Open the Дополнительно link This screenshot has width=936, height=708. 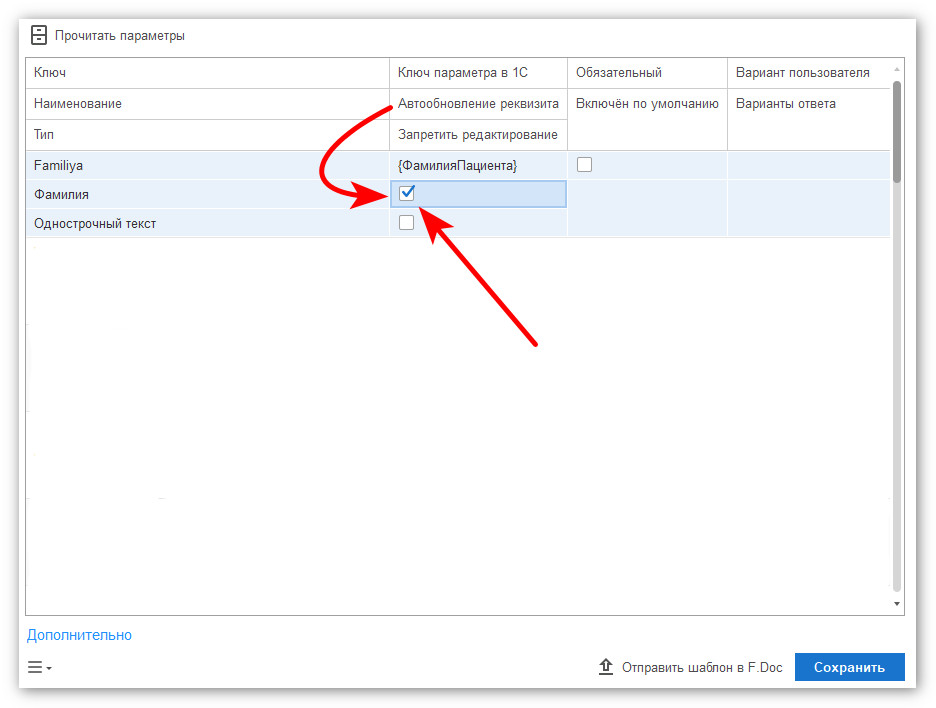(79, 635)
